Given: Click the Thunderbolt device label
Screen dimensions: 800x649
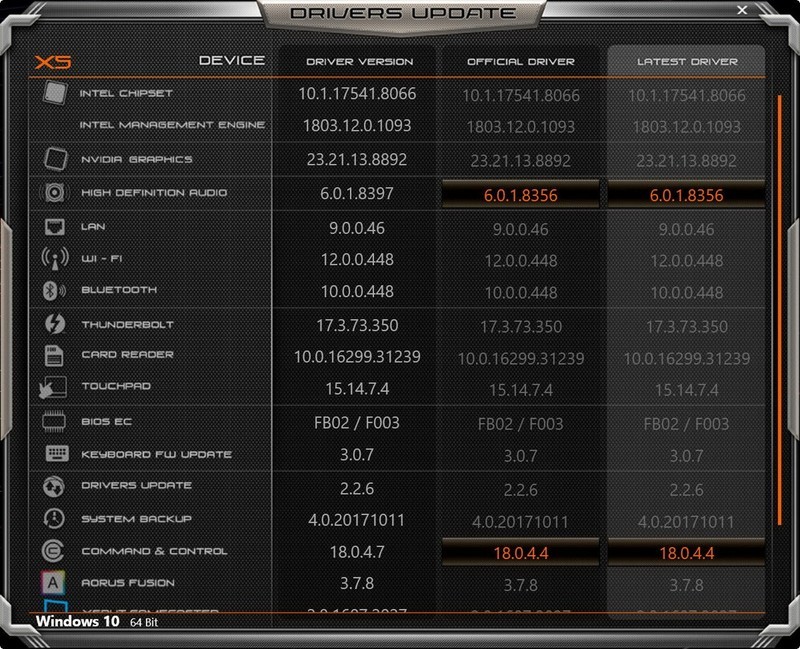Looking at the screenshot, I should point(128,324).
